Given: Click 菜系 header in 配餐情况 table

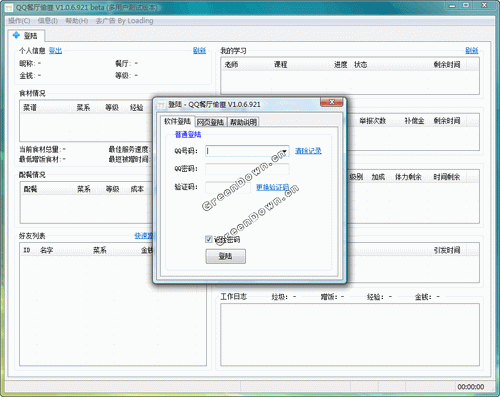Looking at the screenshot, I should pos(84,189).
